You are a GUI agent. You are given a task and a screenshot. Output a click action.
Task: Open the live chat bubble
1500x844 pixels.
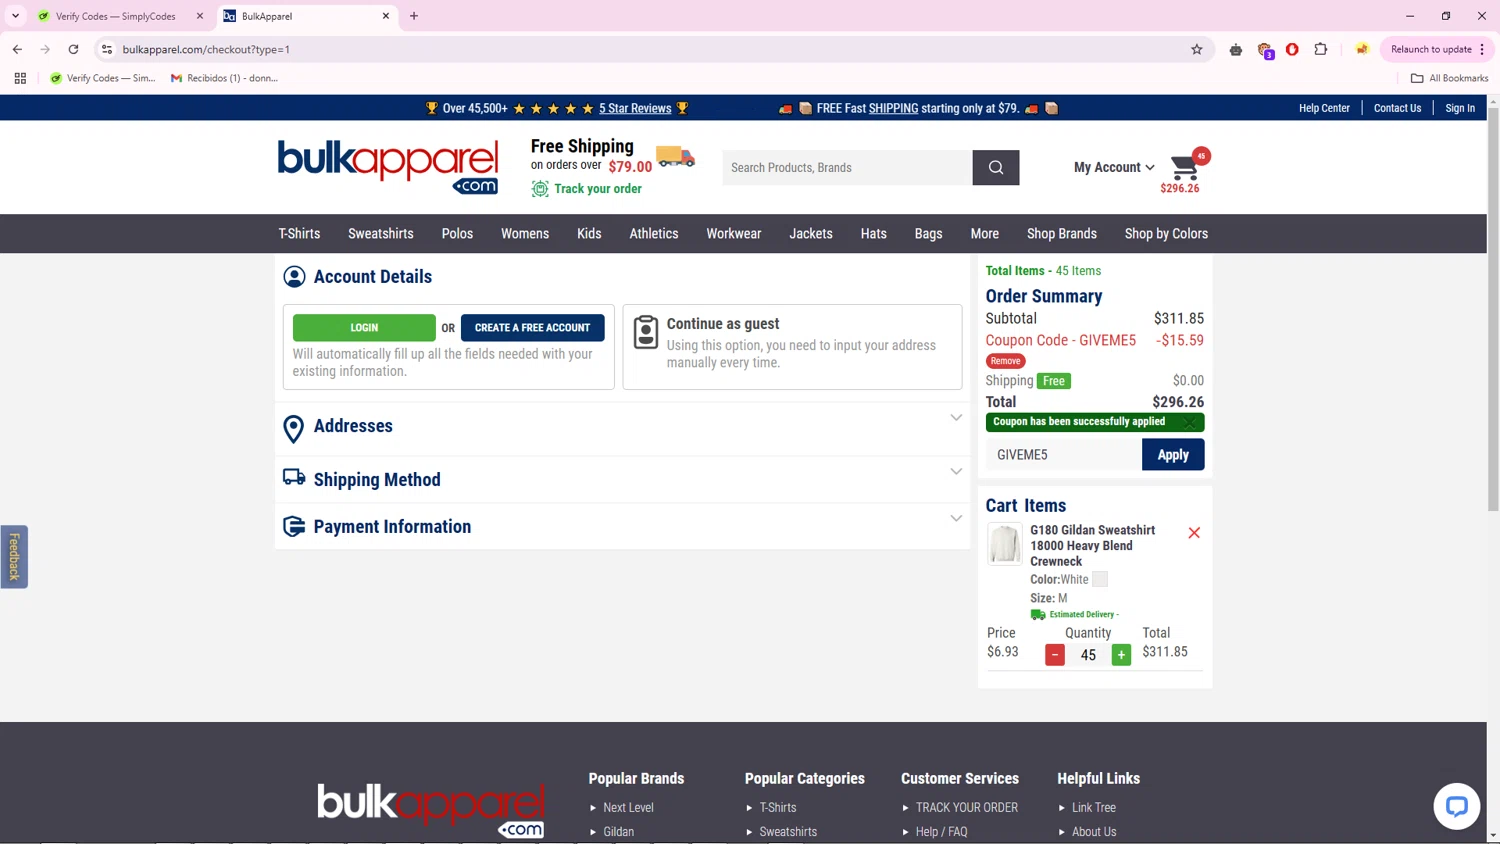[x=1456, y=806]
